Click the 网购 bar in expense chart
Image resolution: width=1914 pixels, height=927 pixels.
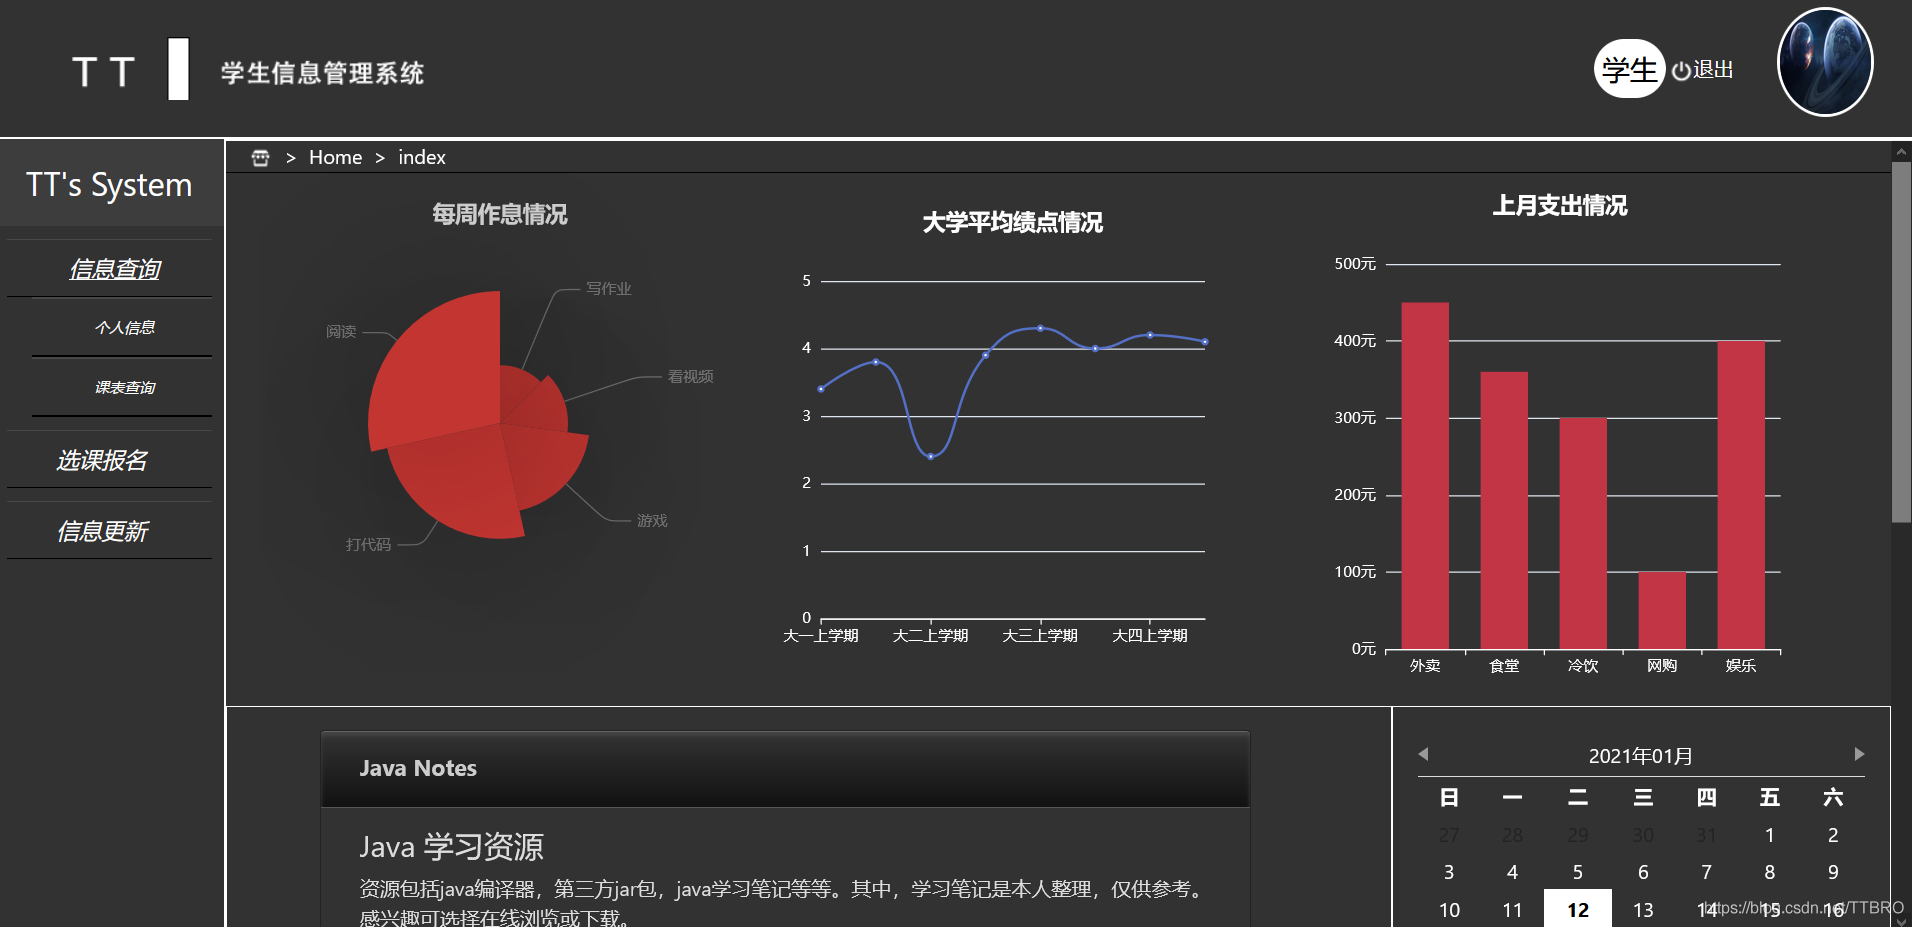[x=1662, y=610]
